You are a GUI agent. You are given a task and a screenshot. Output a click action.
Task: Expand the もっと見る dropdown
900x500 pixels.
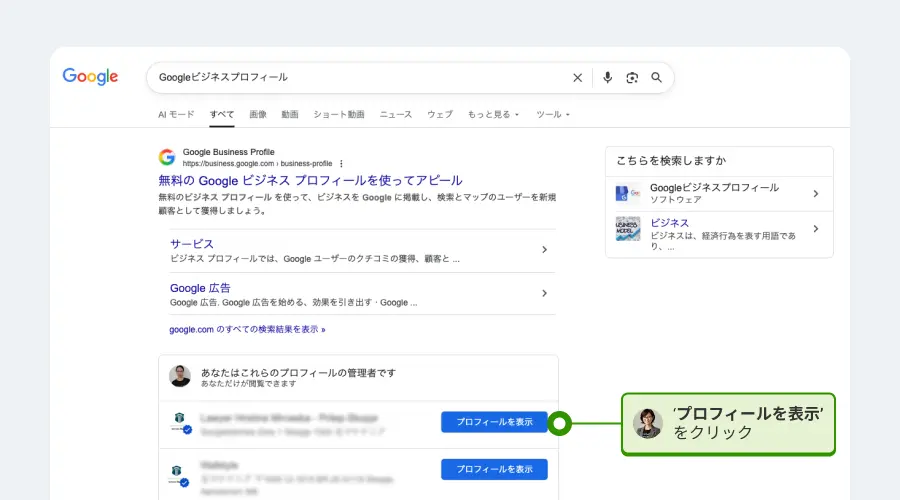[493, 114]
